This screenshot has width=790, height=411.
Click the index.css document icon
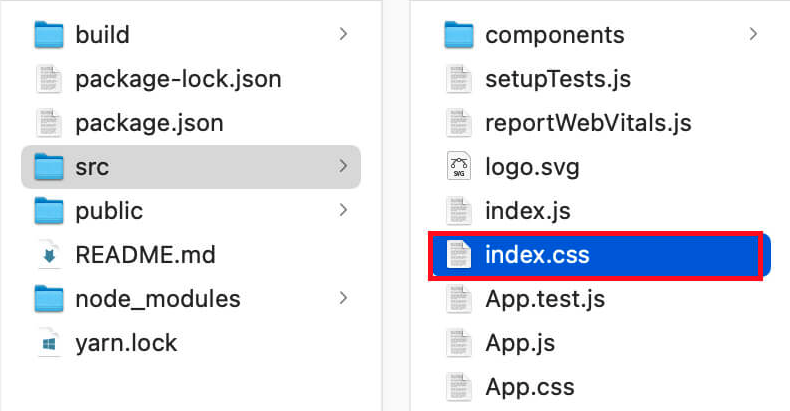458,254
